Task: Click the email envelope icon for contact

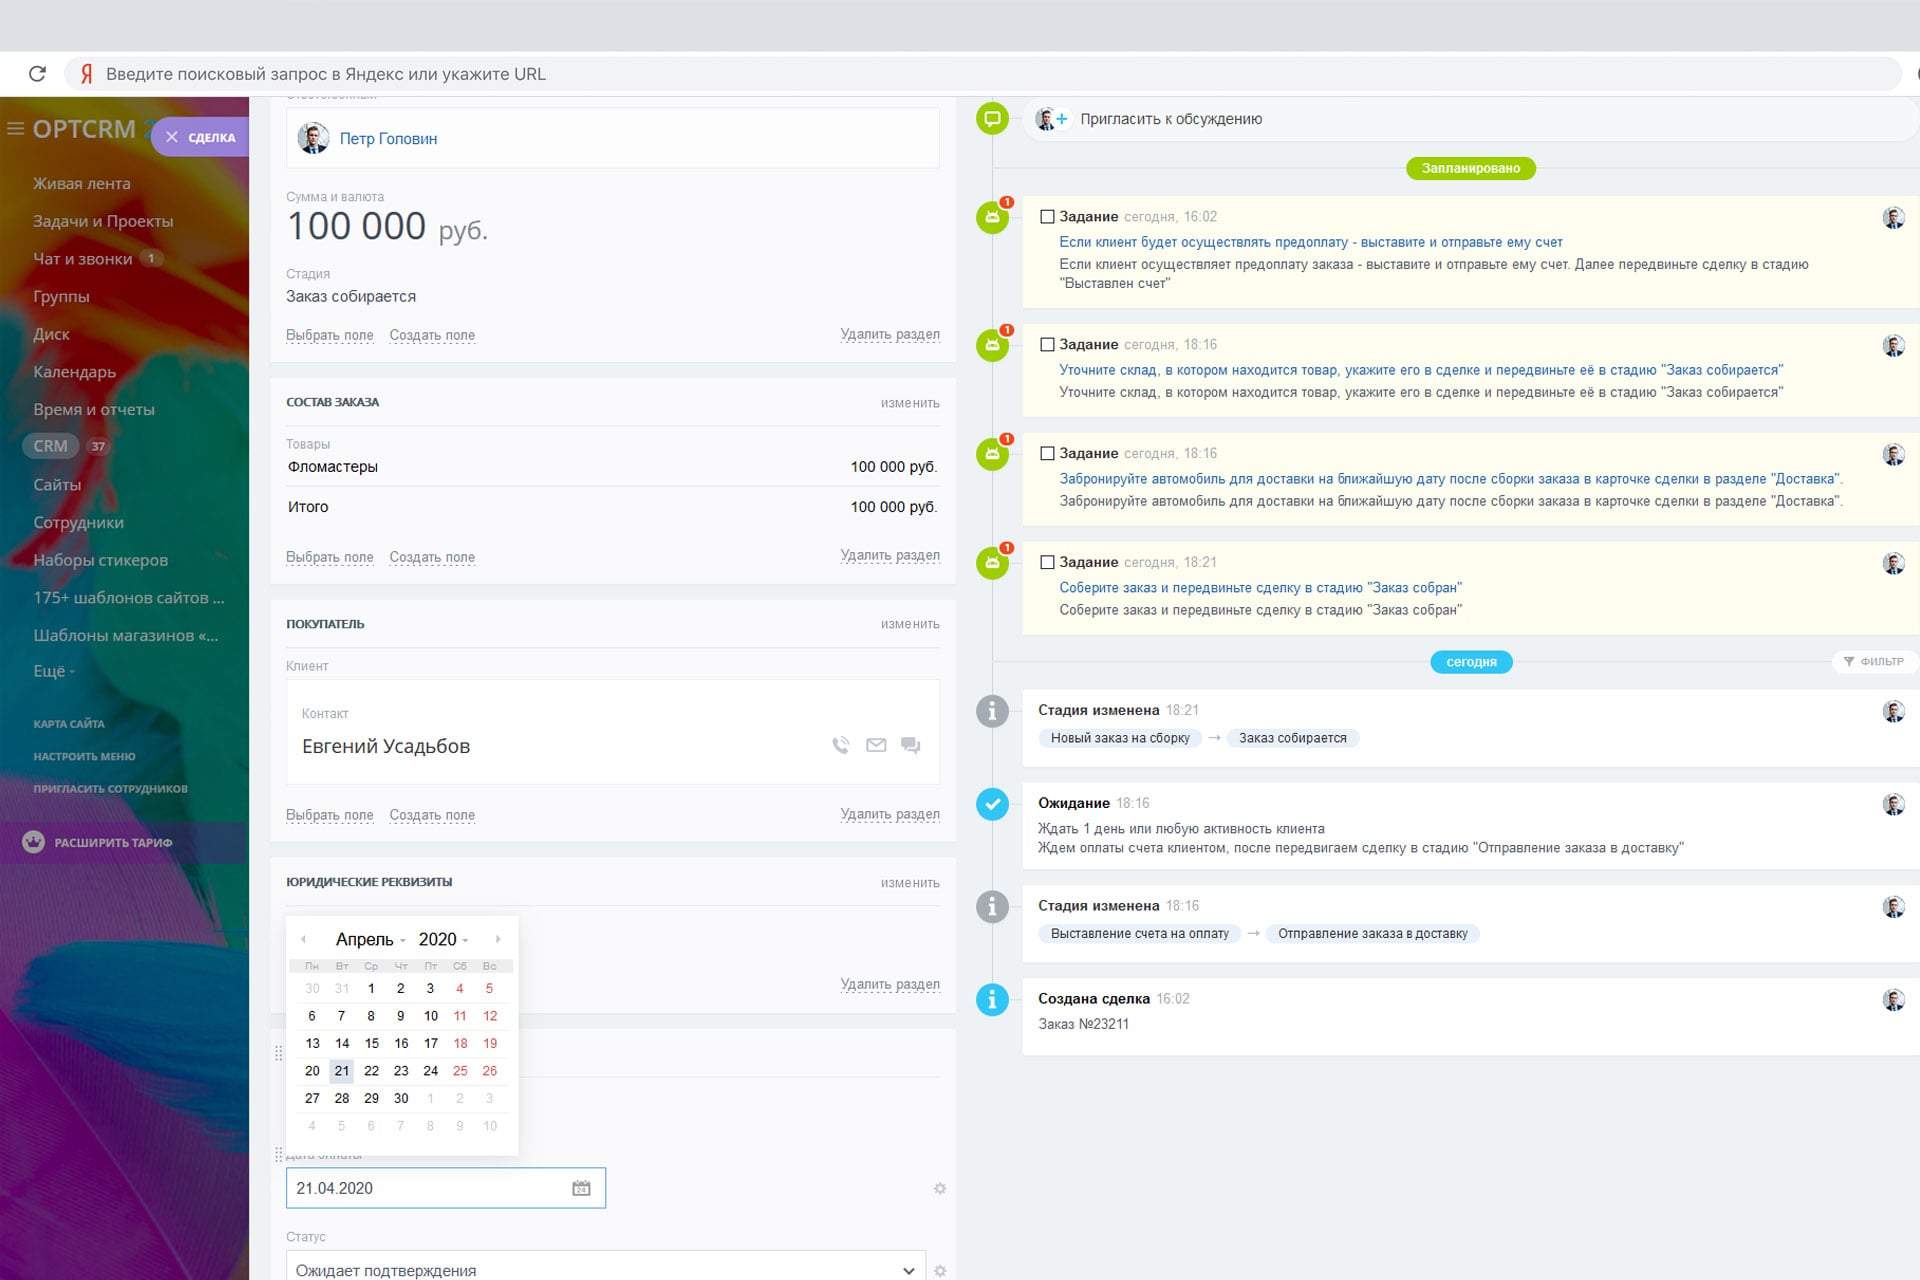Action: 876,745
